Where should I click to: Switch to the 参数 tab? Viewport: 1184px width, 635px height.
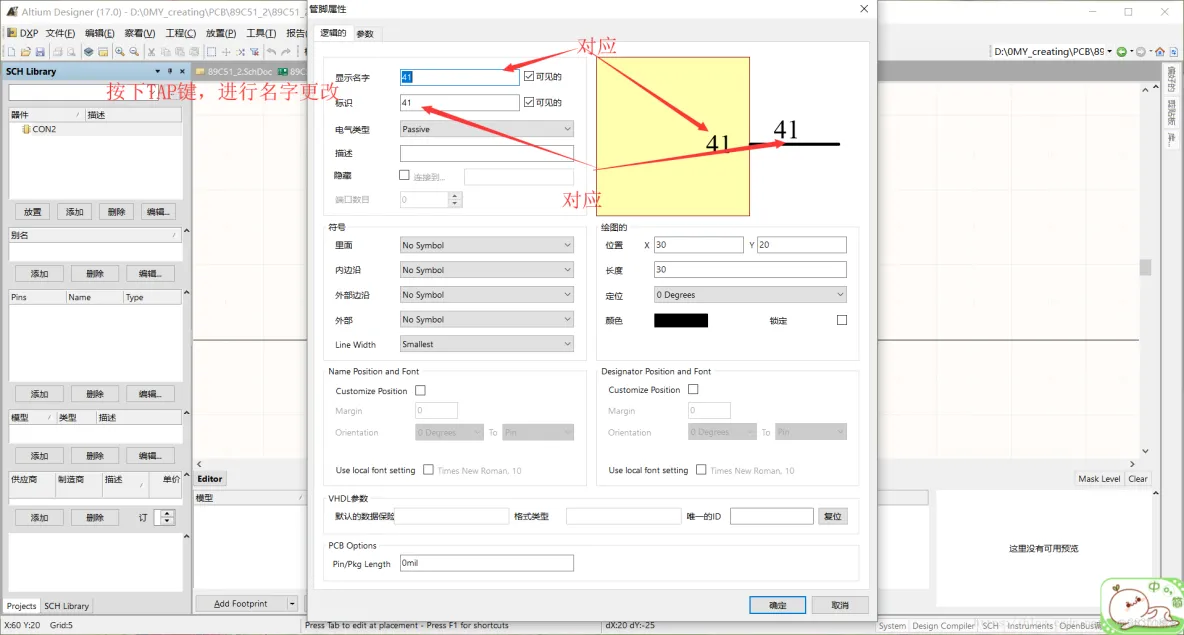tap(365, 34)
